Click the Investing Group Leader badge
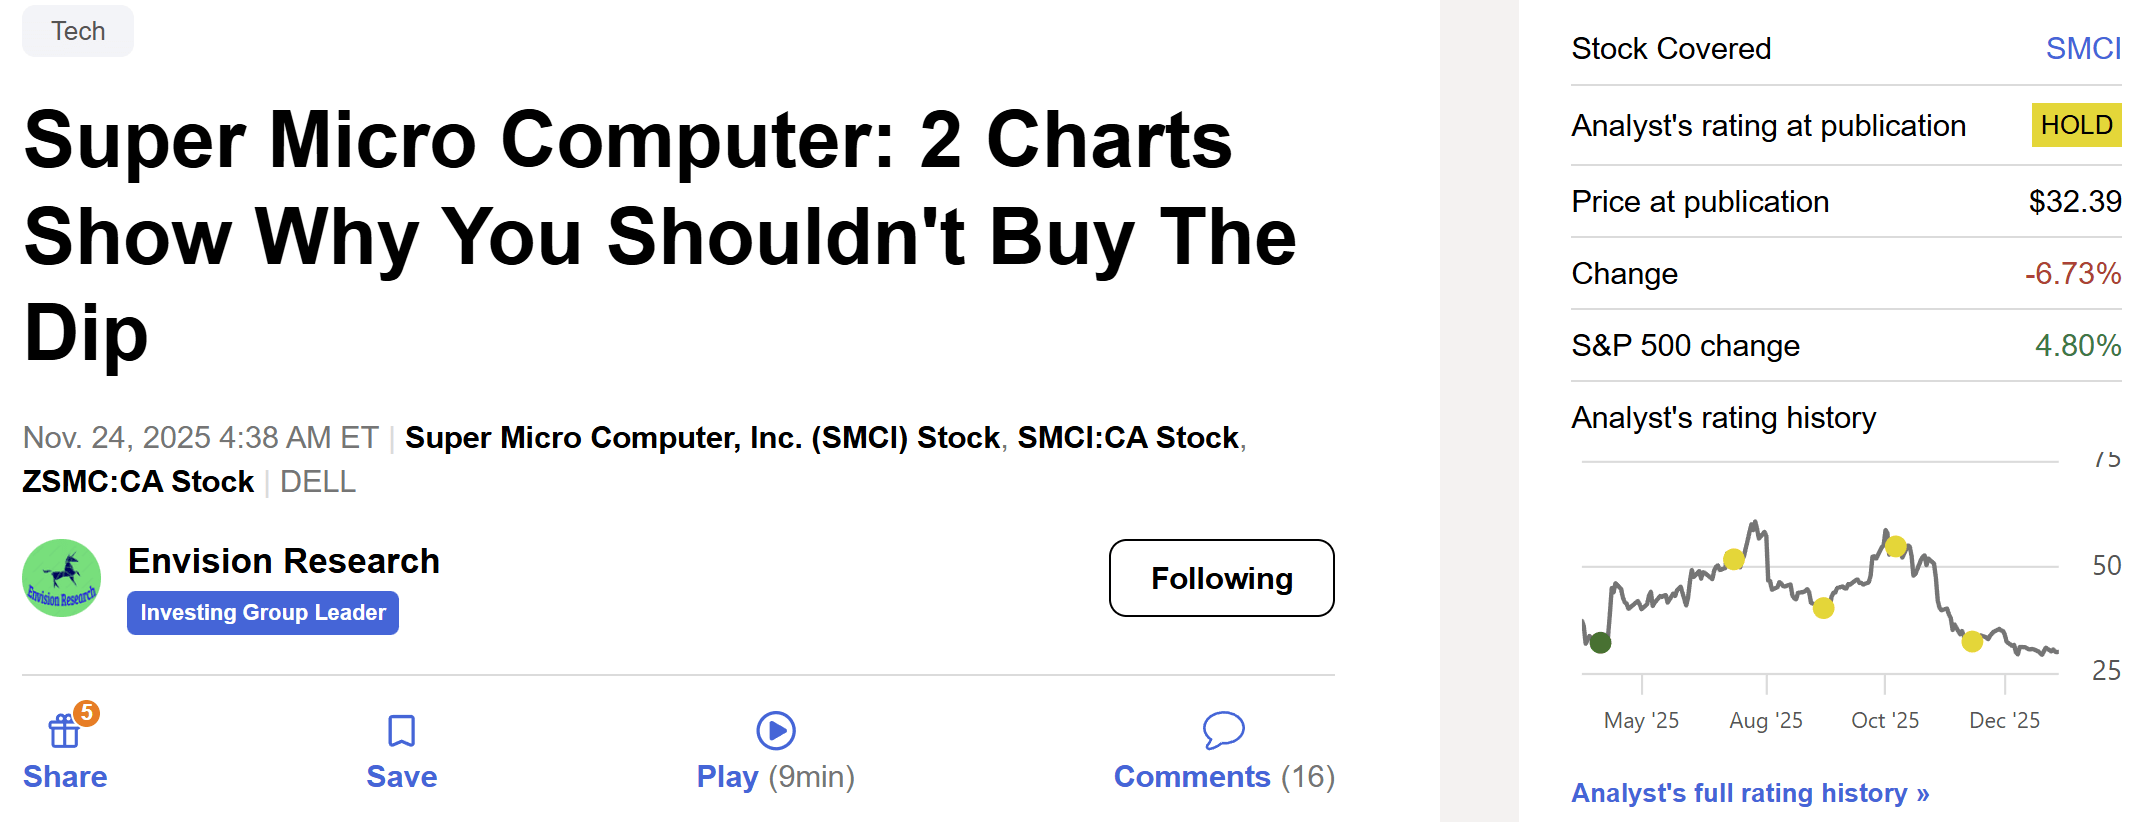Viewport: 2147px width, 822px height. click(x=263, y=613)
